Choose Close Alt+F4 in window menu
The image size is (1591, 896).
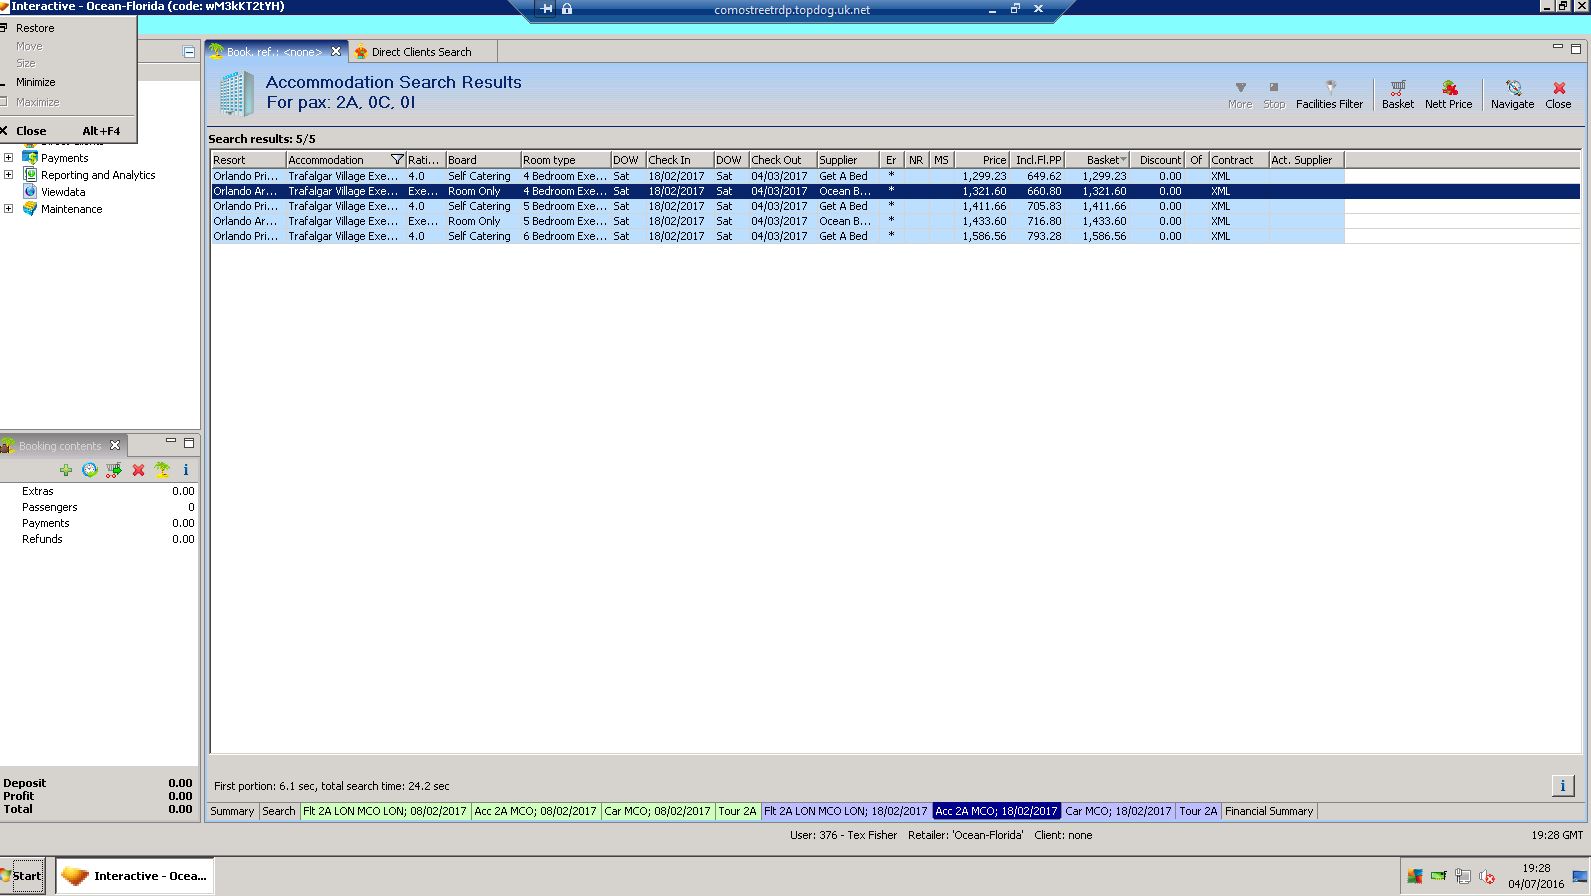(x=68, y=131)
